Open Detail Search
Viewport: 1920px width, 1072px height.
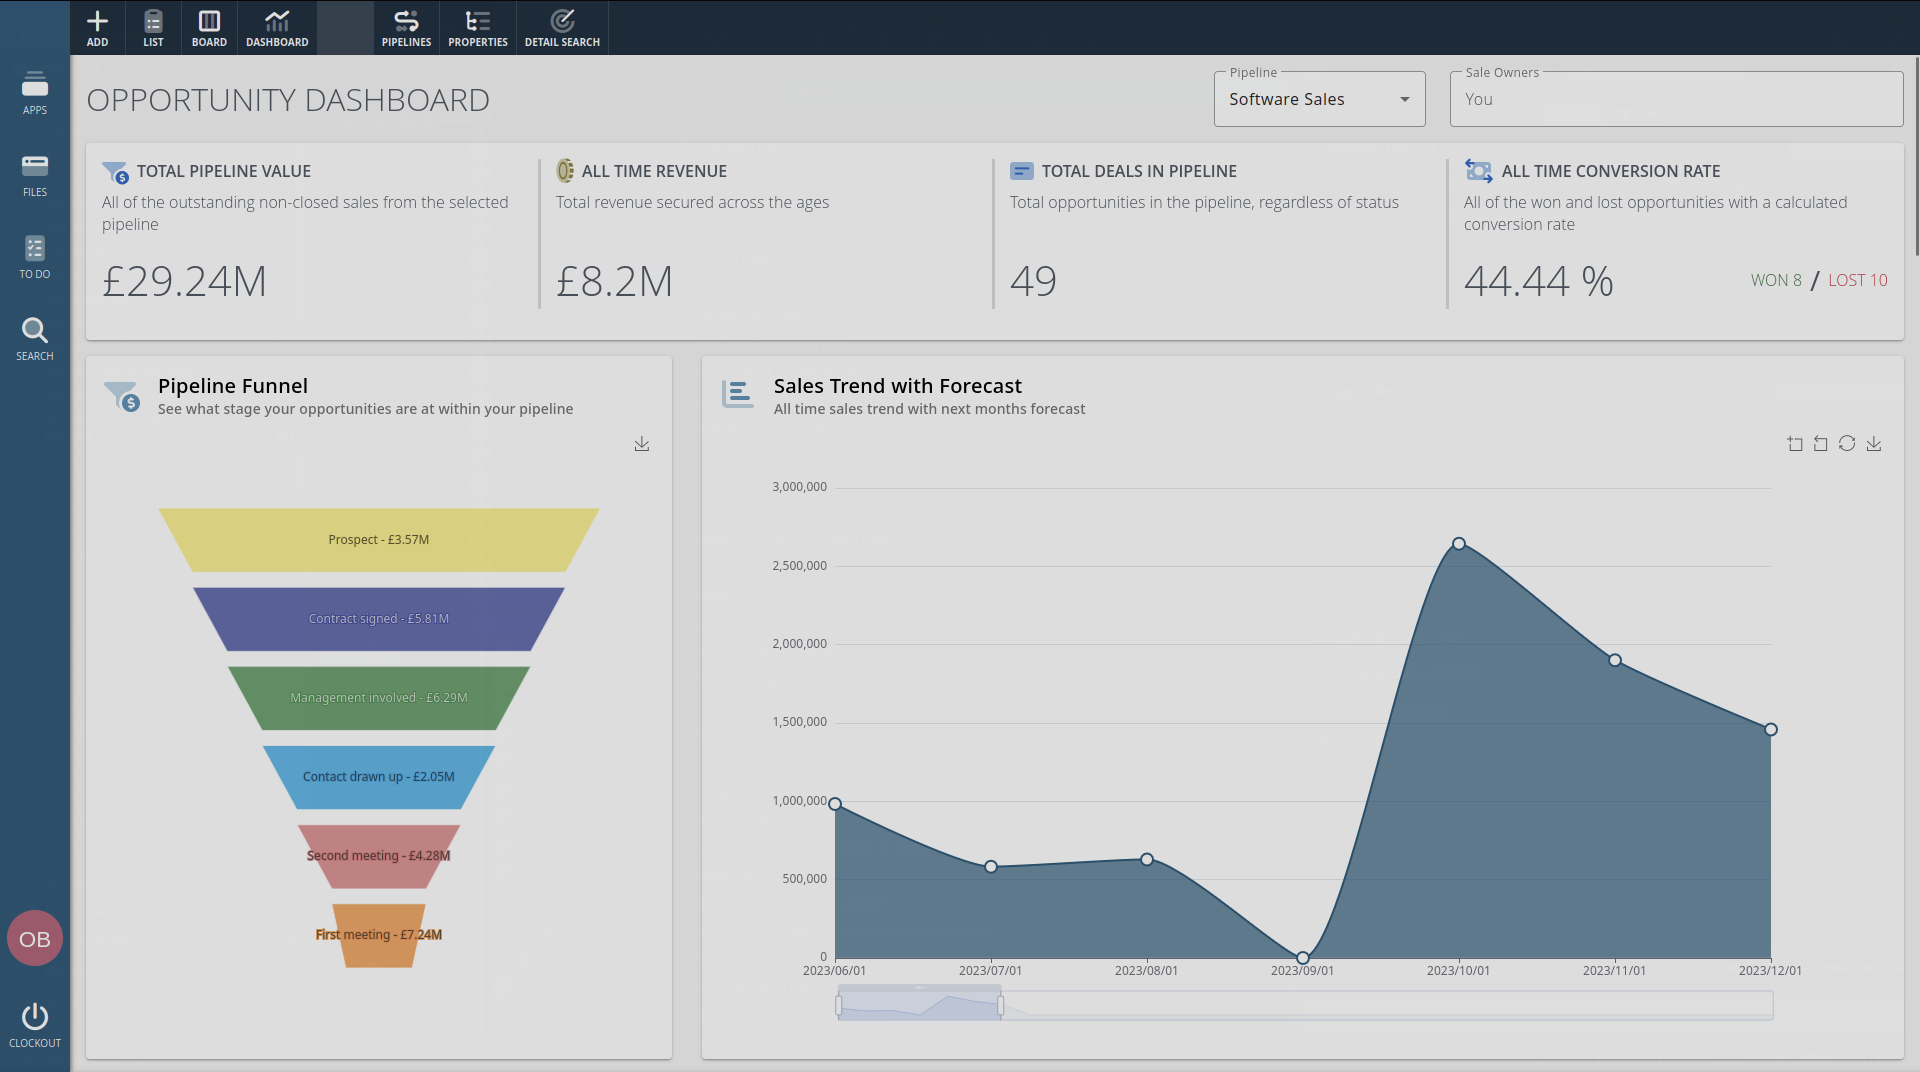tap(562, 27)
